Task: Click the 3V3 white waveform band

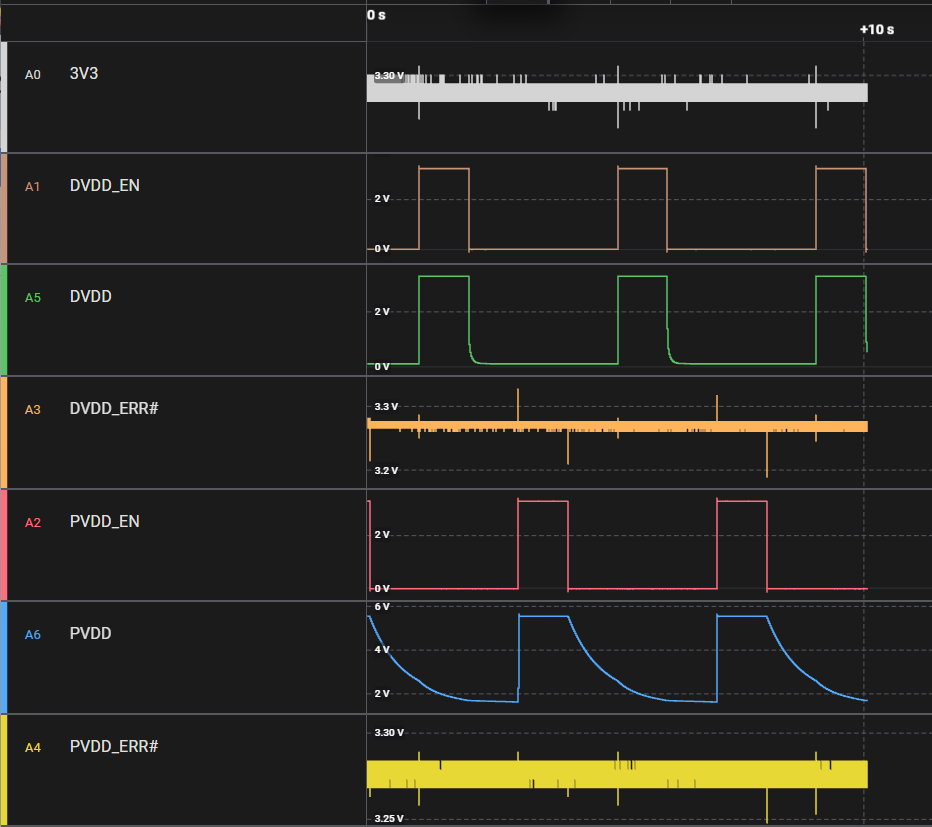Action: click(x=617, y=92)
